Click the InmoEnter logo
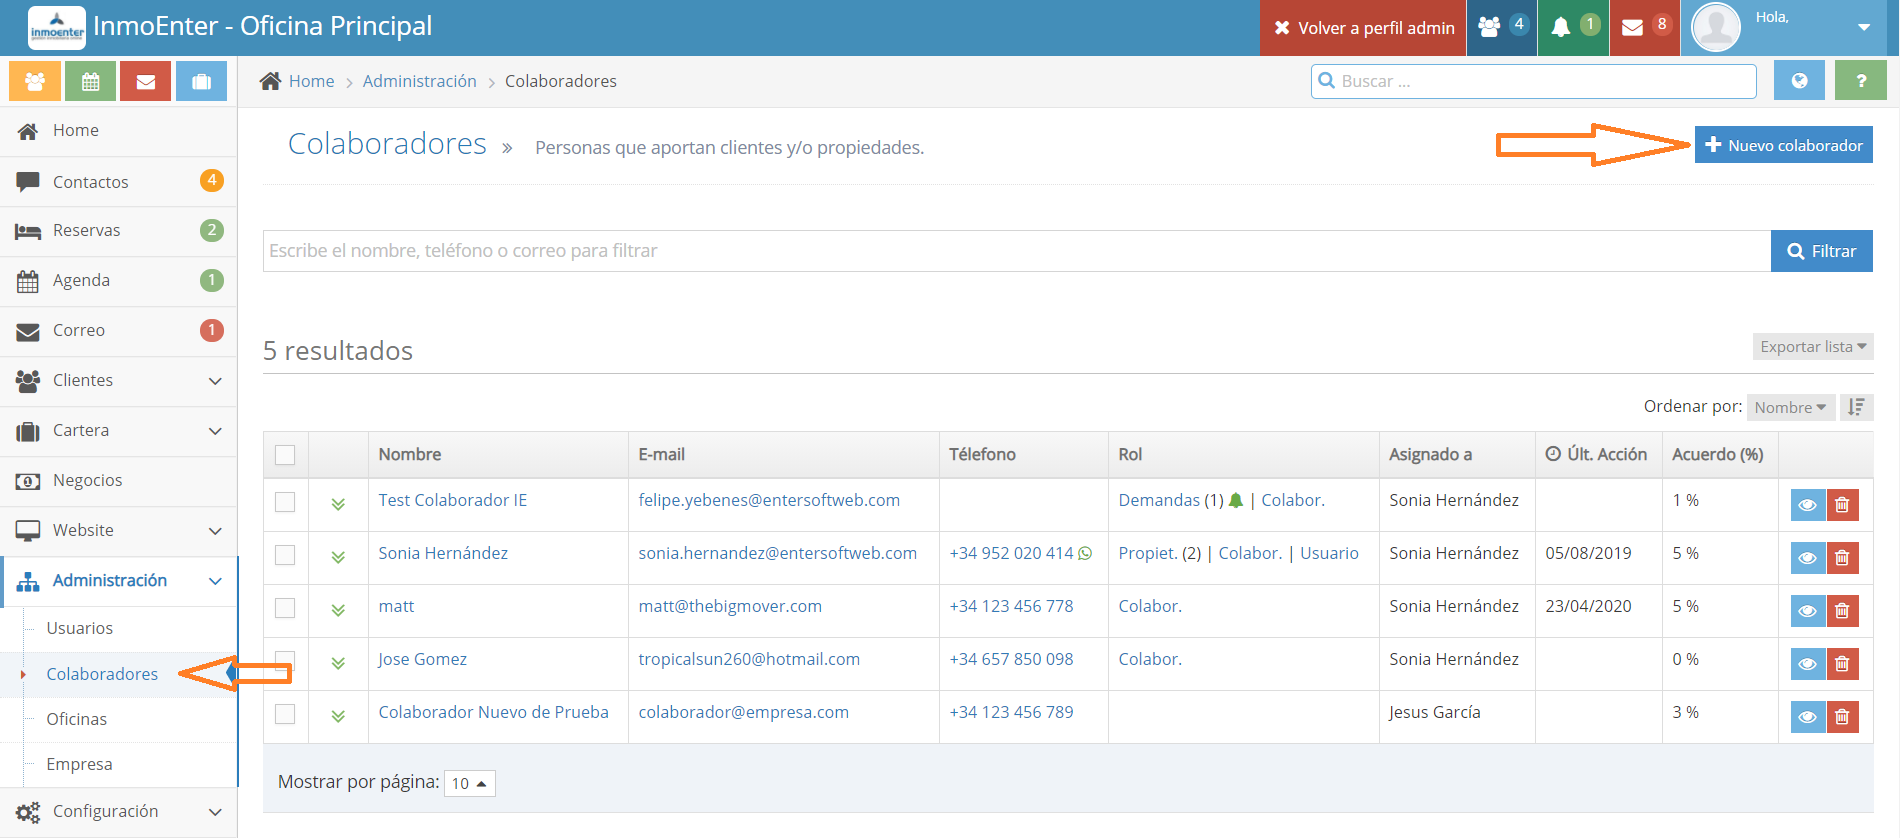Viewport: 1900px width, 838px height. tap(57, 27)
